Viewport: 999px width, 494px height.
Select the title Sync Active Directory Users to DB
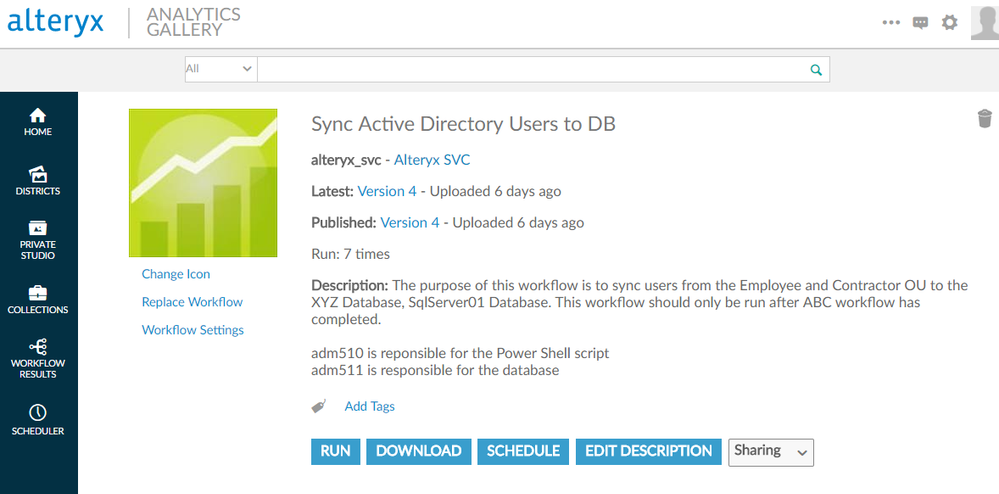463,124
